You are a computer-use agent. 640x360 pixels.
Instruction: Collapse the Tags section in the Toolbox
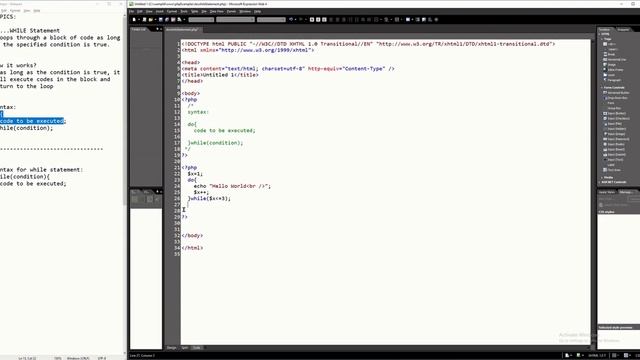pos(602,39)
